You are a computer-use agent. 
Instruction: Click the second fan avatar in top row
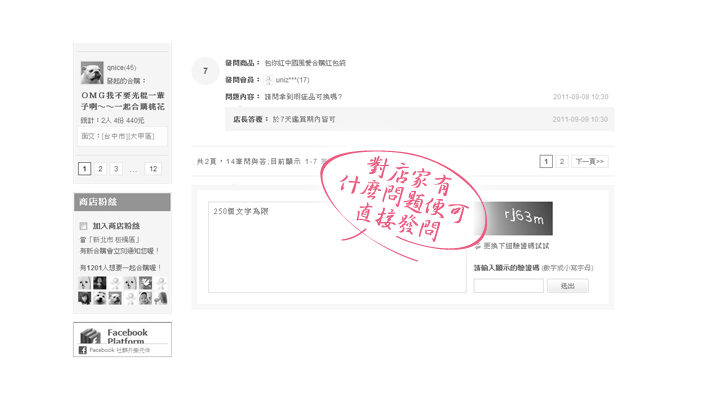(100, 283)
